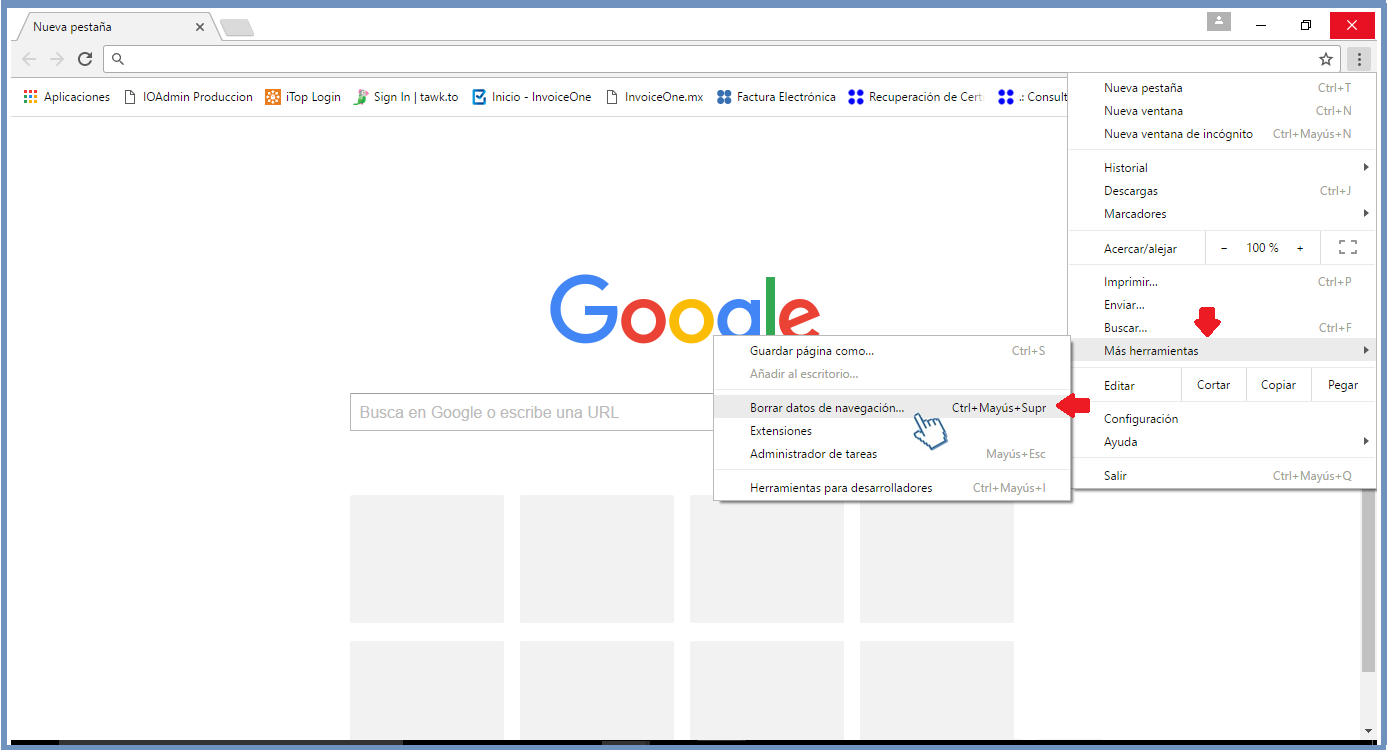This screenshot has width=1390, height=753.
Task: Choose Salir to quit Chrome
Action: point(1222,476)
